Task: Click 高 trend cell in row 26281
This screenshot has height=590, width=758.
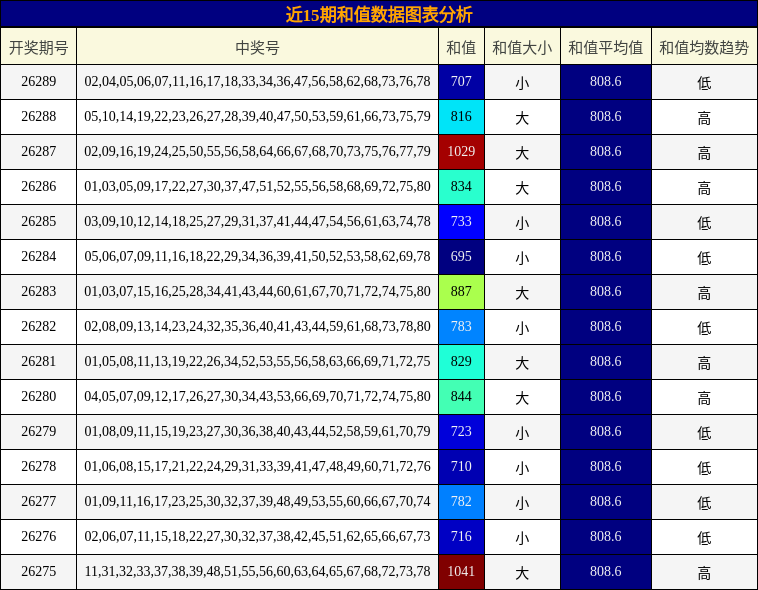Action: (x=704, y=362)
